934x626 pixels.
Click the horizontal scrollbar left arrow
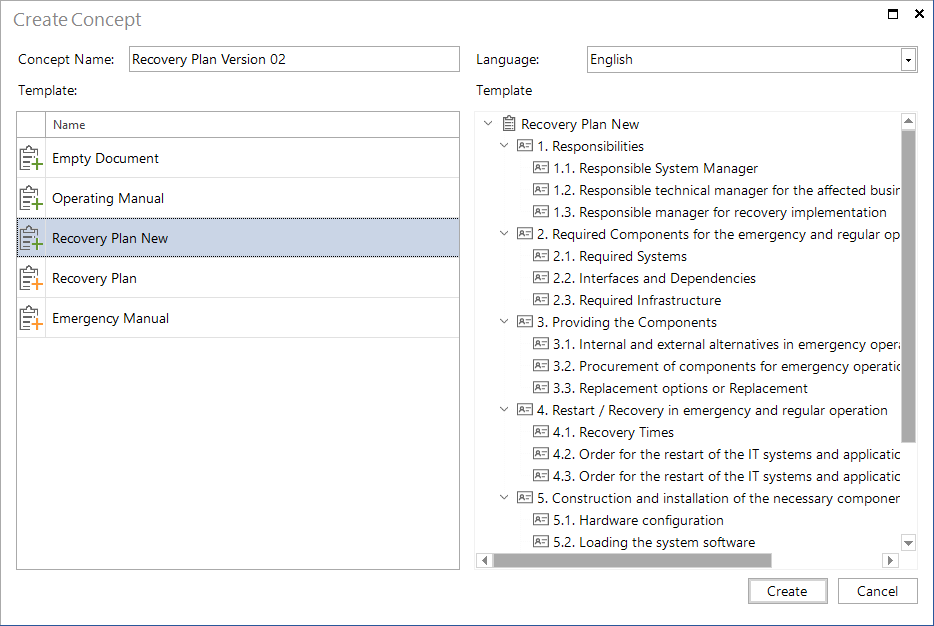tap(485, 560)
